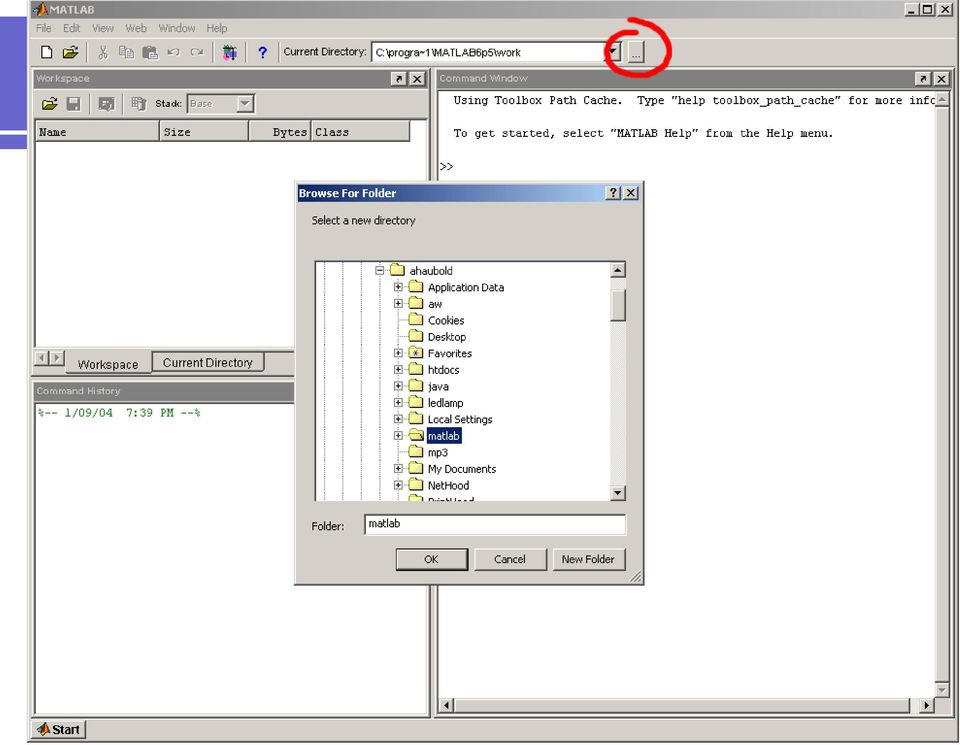Open the Window menu
Viewport: 960px width, 745px height.
click(x=177, y=28)
